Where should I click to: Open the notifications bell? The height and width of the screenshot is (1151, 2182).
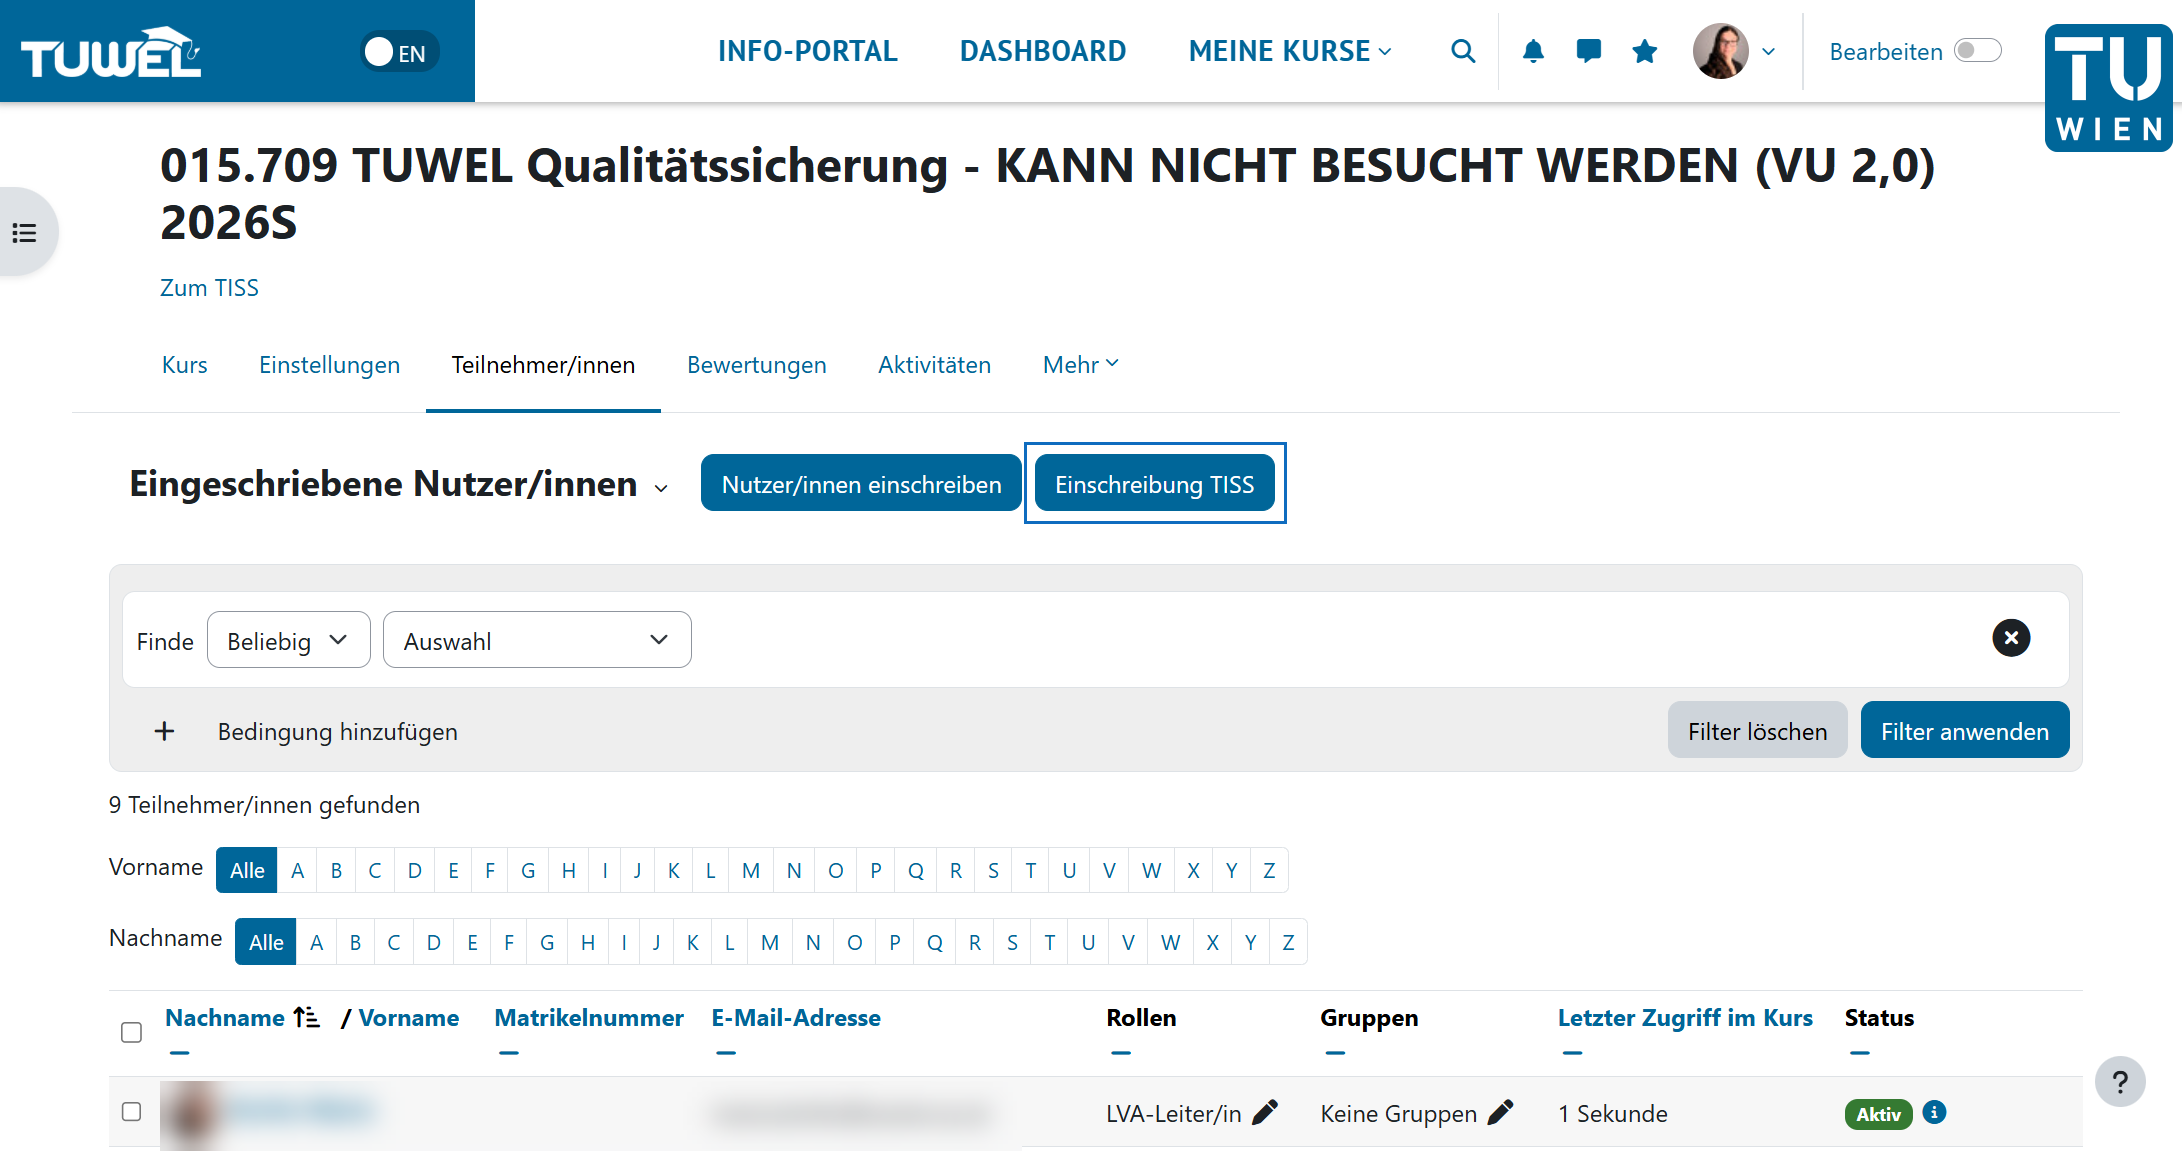tap(1533, 51)
